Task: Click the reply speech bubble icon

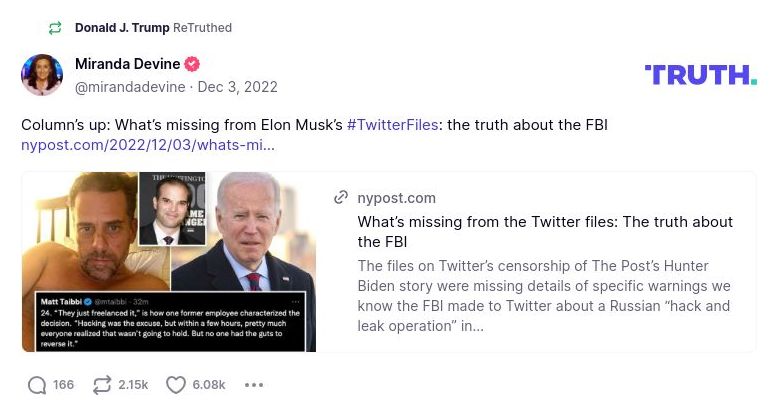Action: tap(37, 385)
